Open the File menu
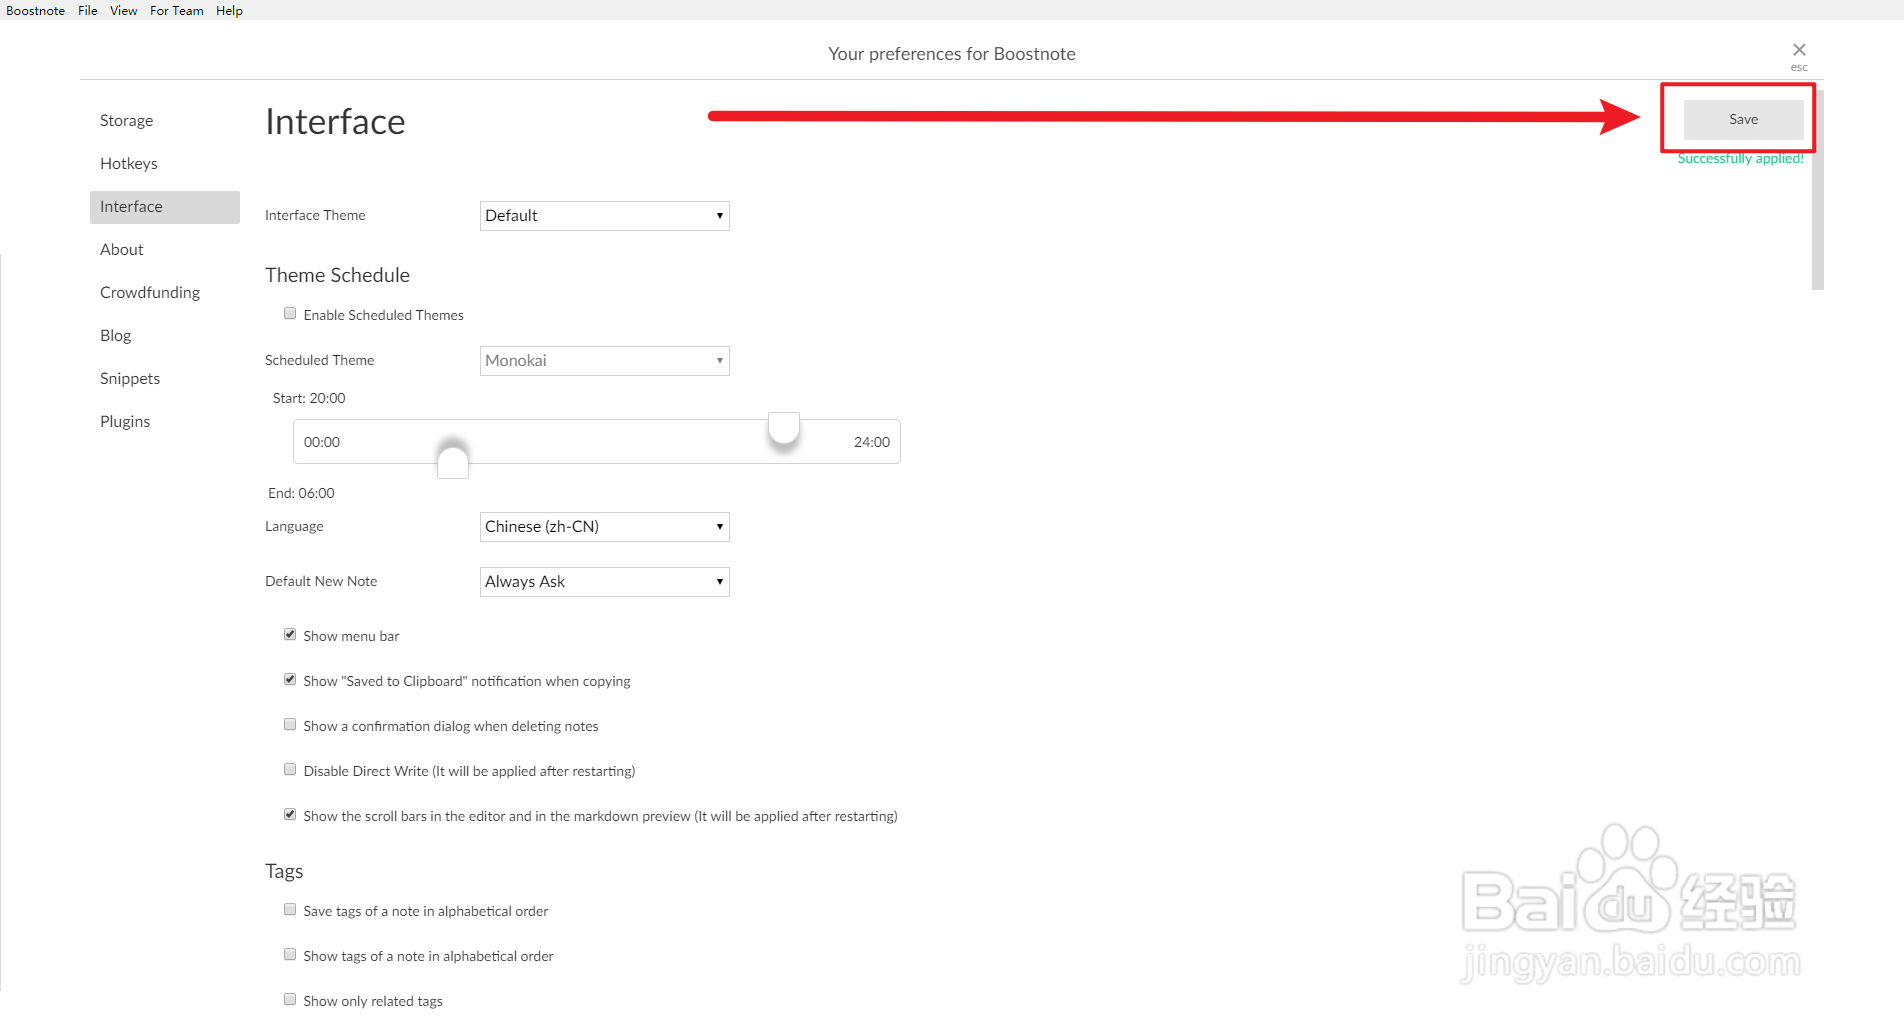The height and width of the screenshot is (1027, 1904). (88, 10)
